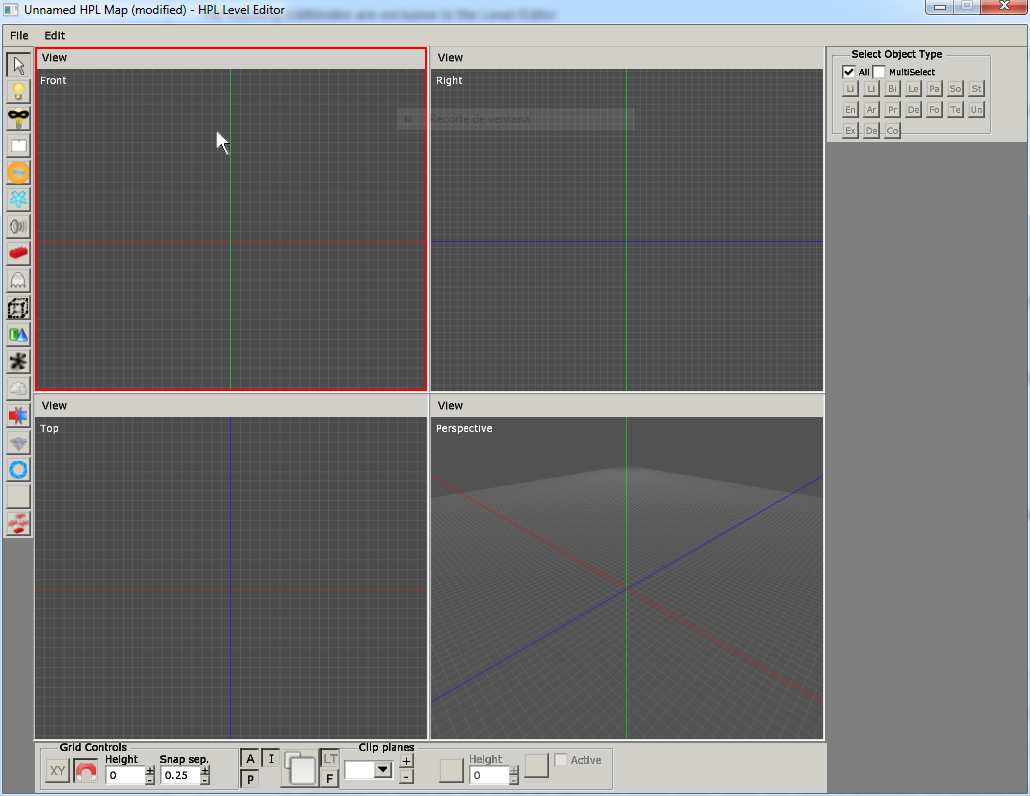Screen dimensions: 1030x796
Task: Pick the red brick Static Objects tool
Action: pyautogui.click(x=18, y=254)
